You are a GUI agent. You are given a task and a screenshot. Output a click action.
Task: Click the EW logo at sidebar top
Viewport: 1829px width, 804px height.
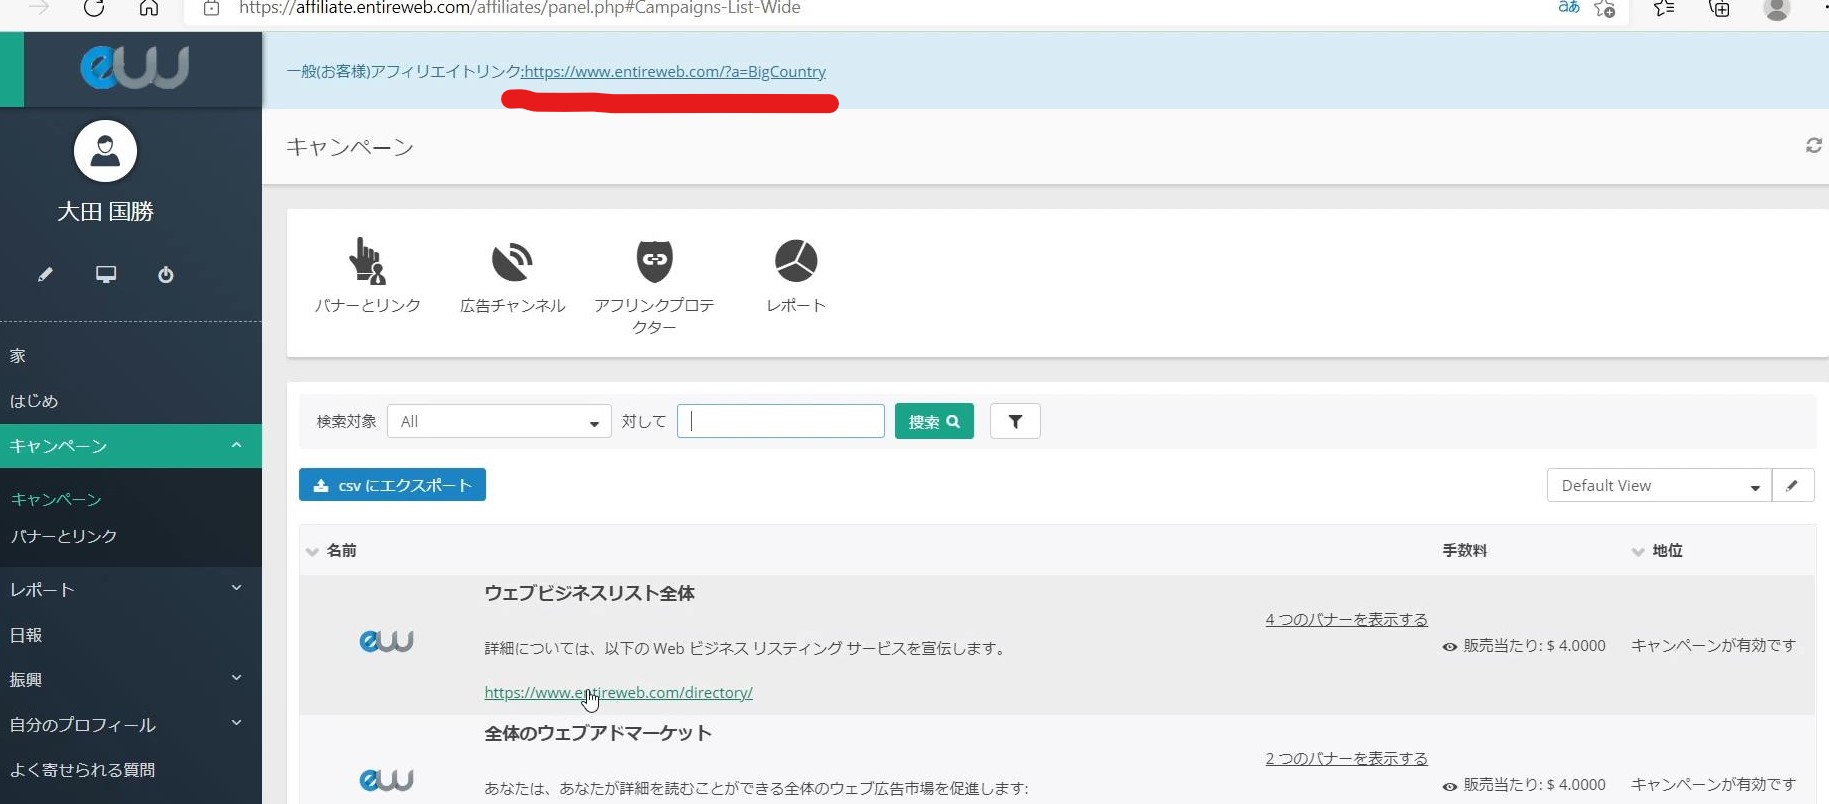click(135, 68)
